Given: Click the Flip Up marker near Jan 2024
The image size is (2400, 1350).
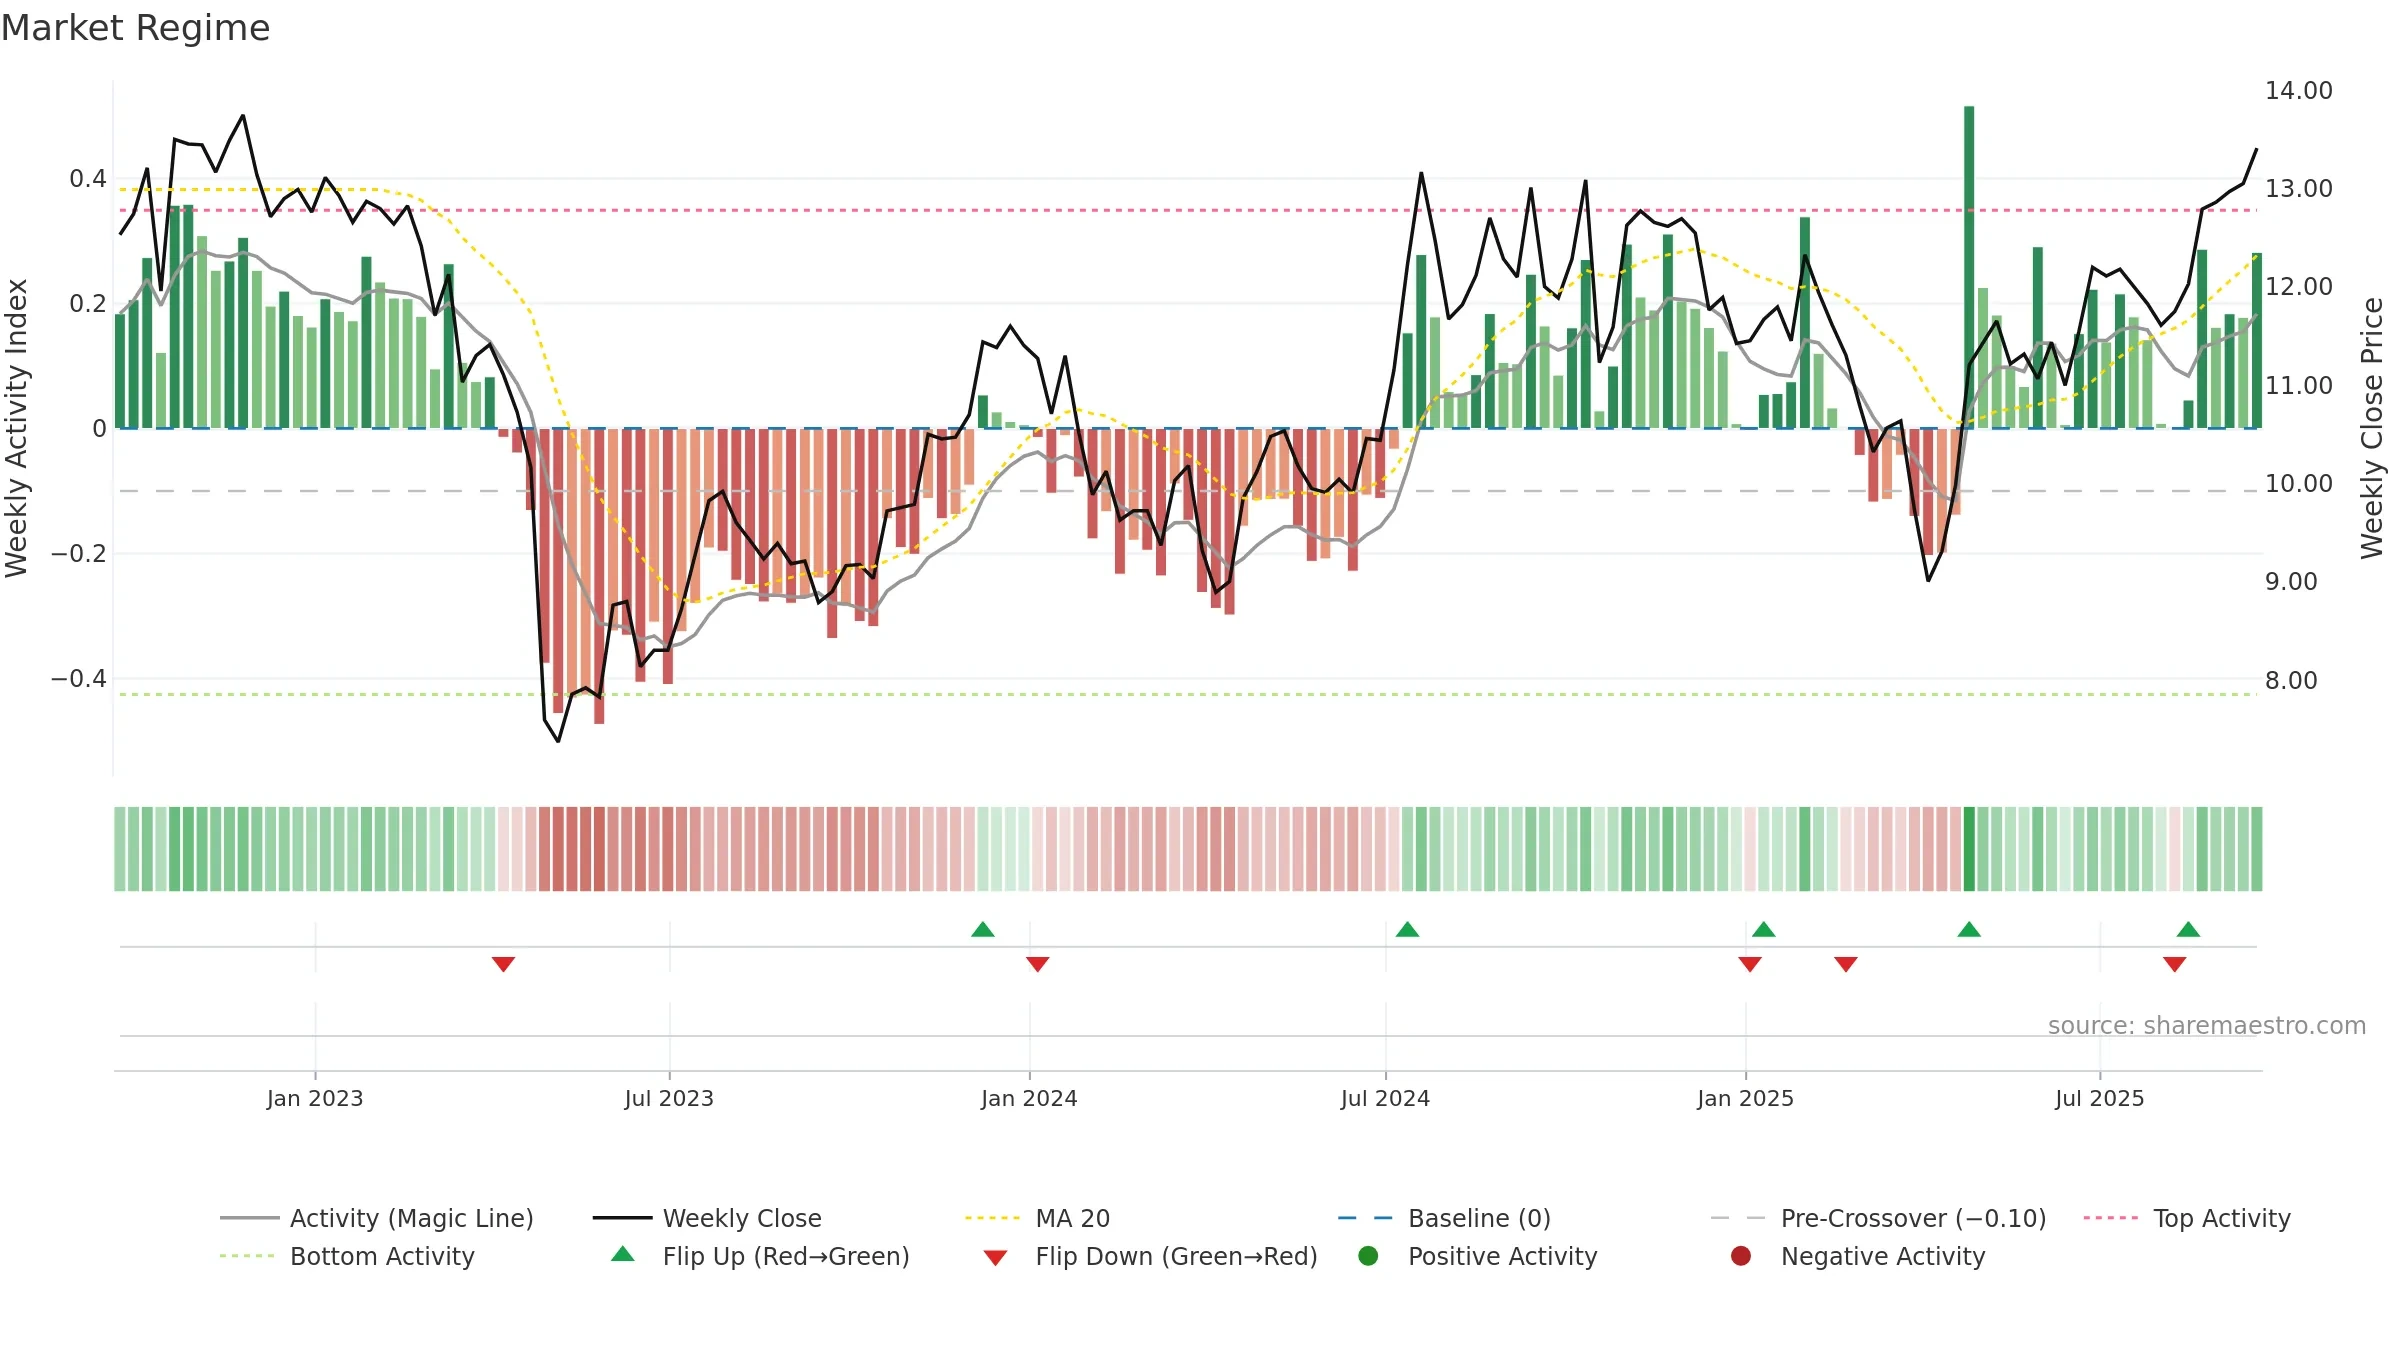Looking at the screenshot, I should coord(983,929).
